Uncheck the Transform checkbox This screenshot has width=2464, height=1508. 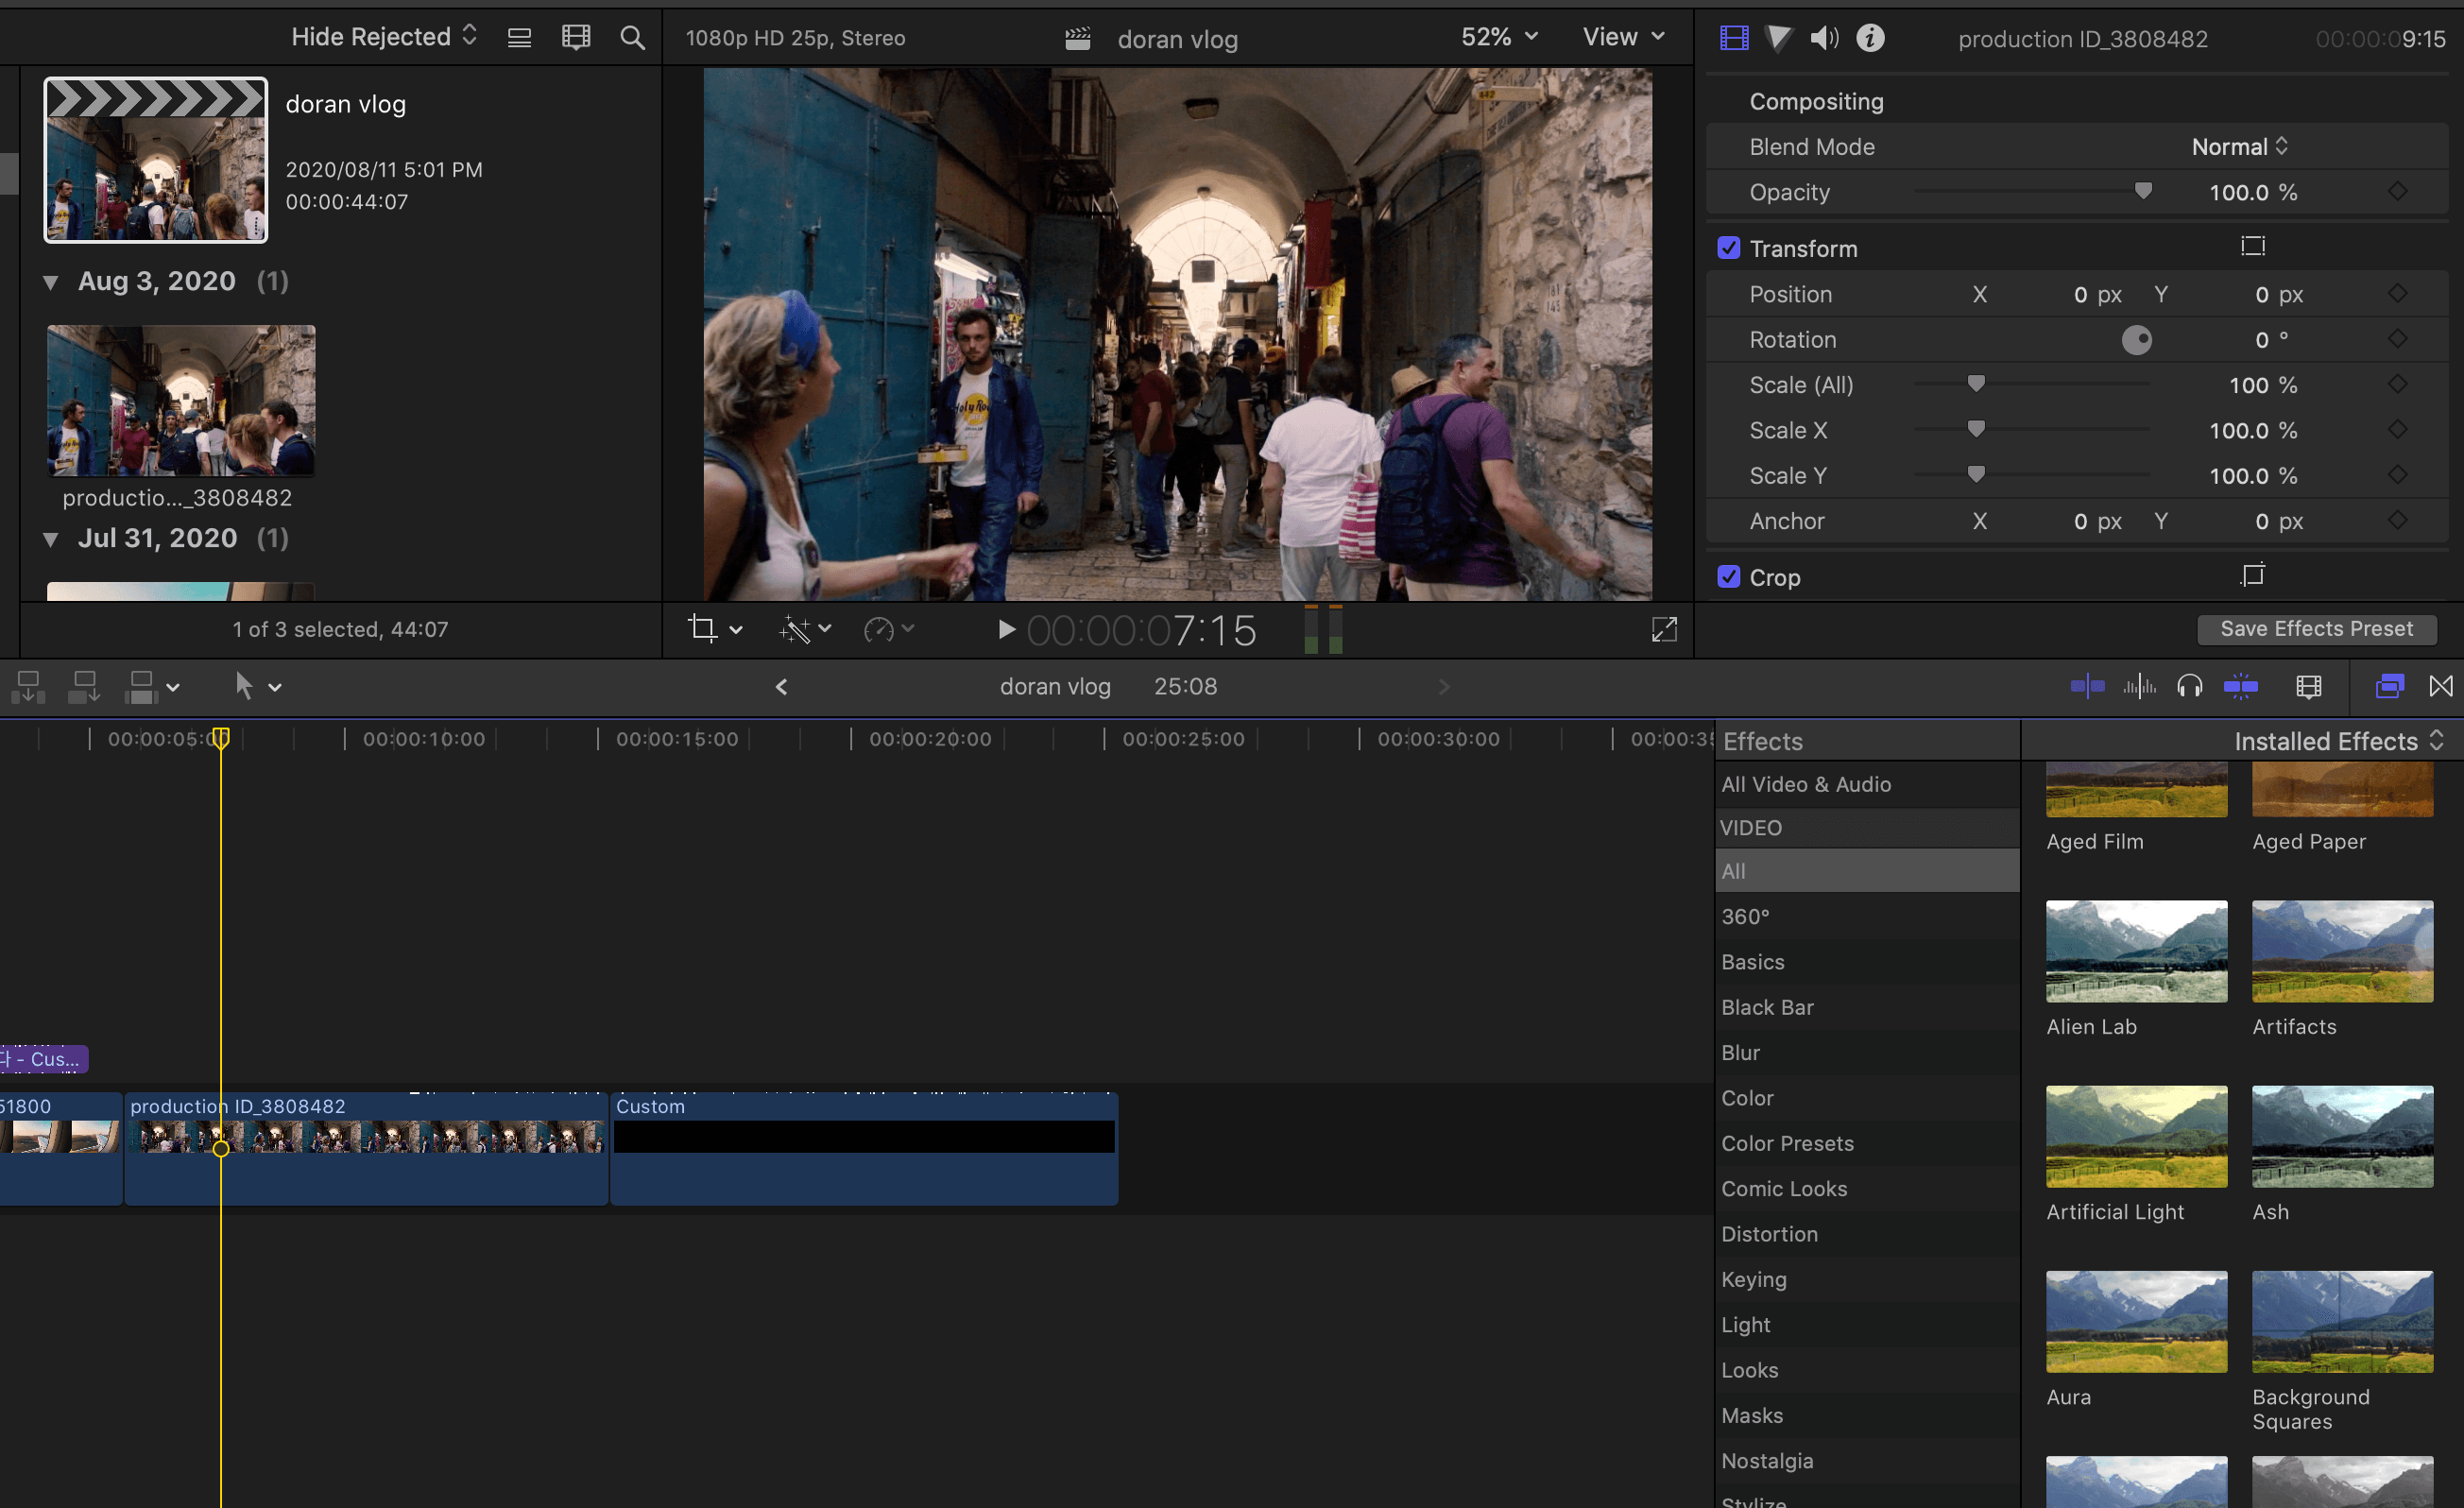[x=1729, y=248]
